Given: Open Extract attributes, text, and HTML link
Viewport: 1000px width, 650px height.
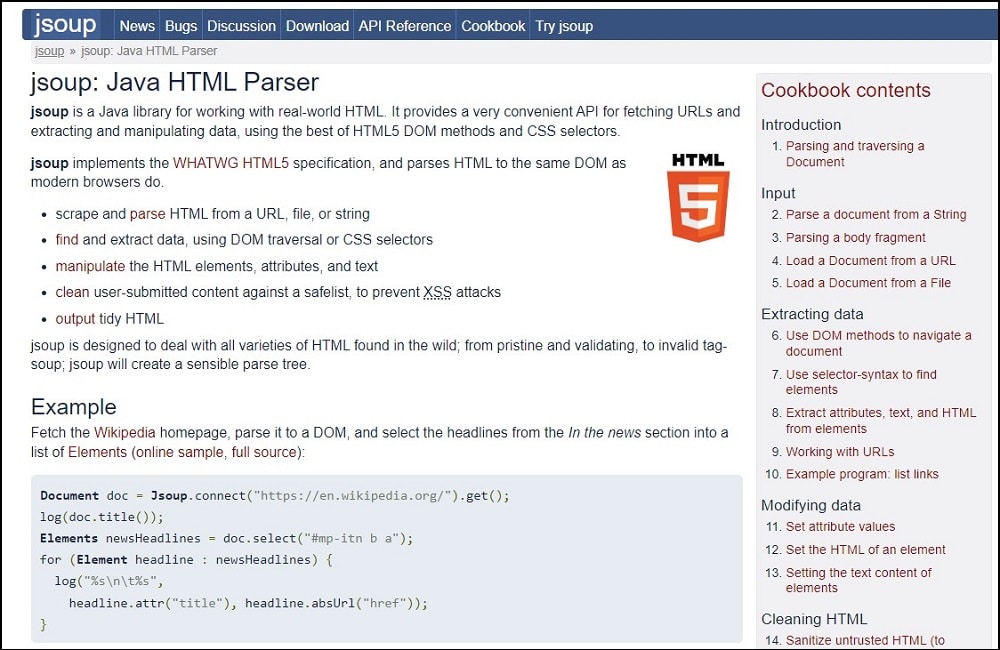Looking at the screenshot, I should point(881,420).
